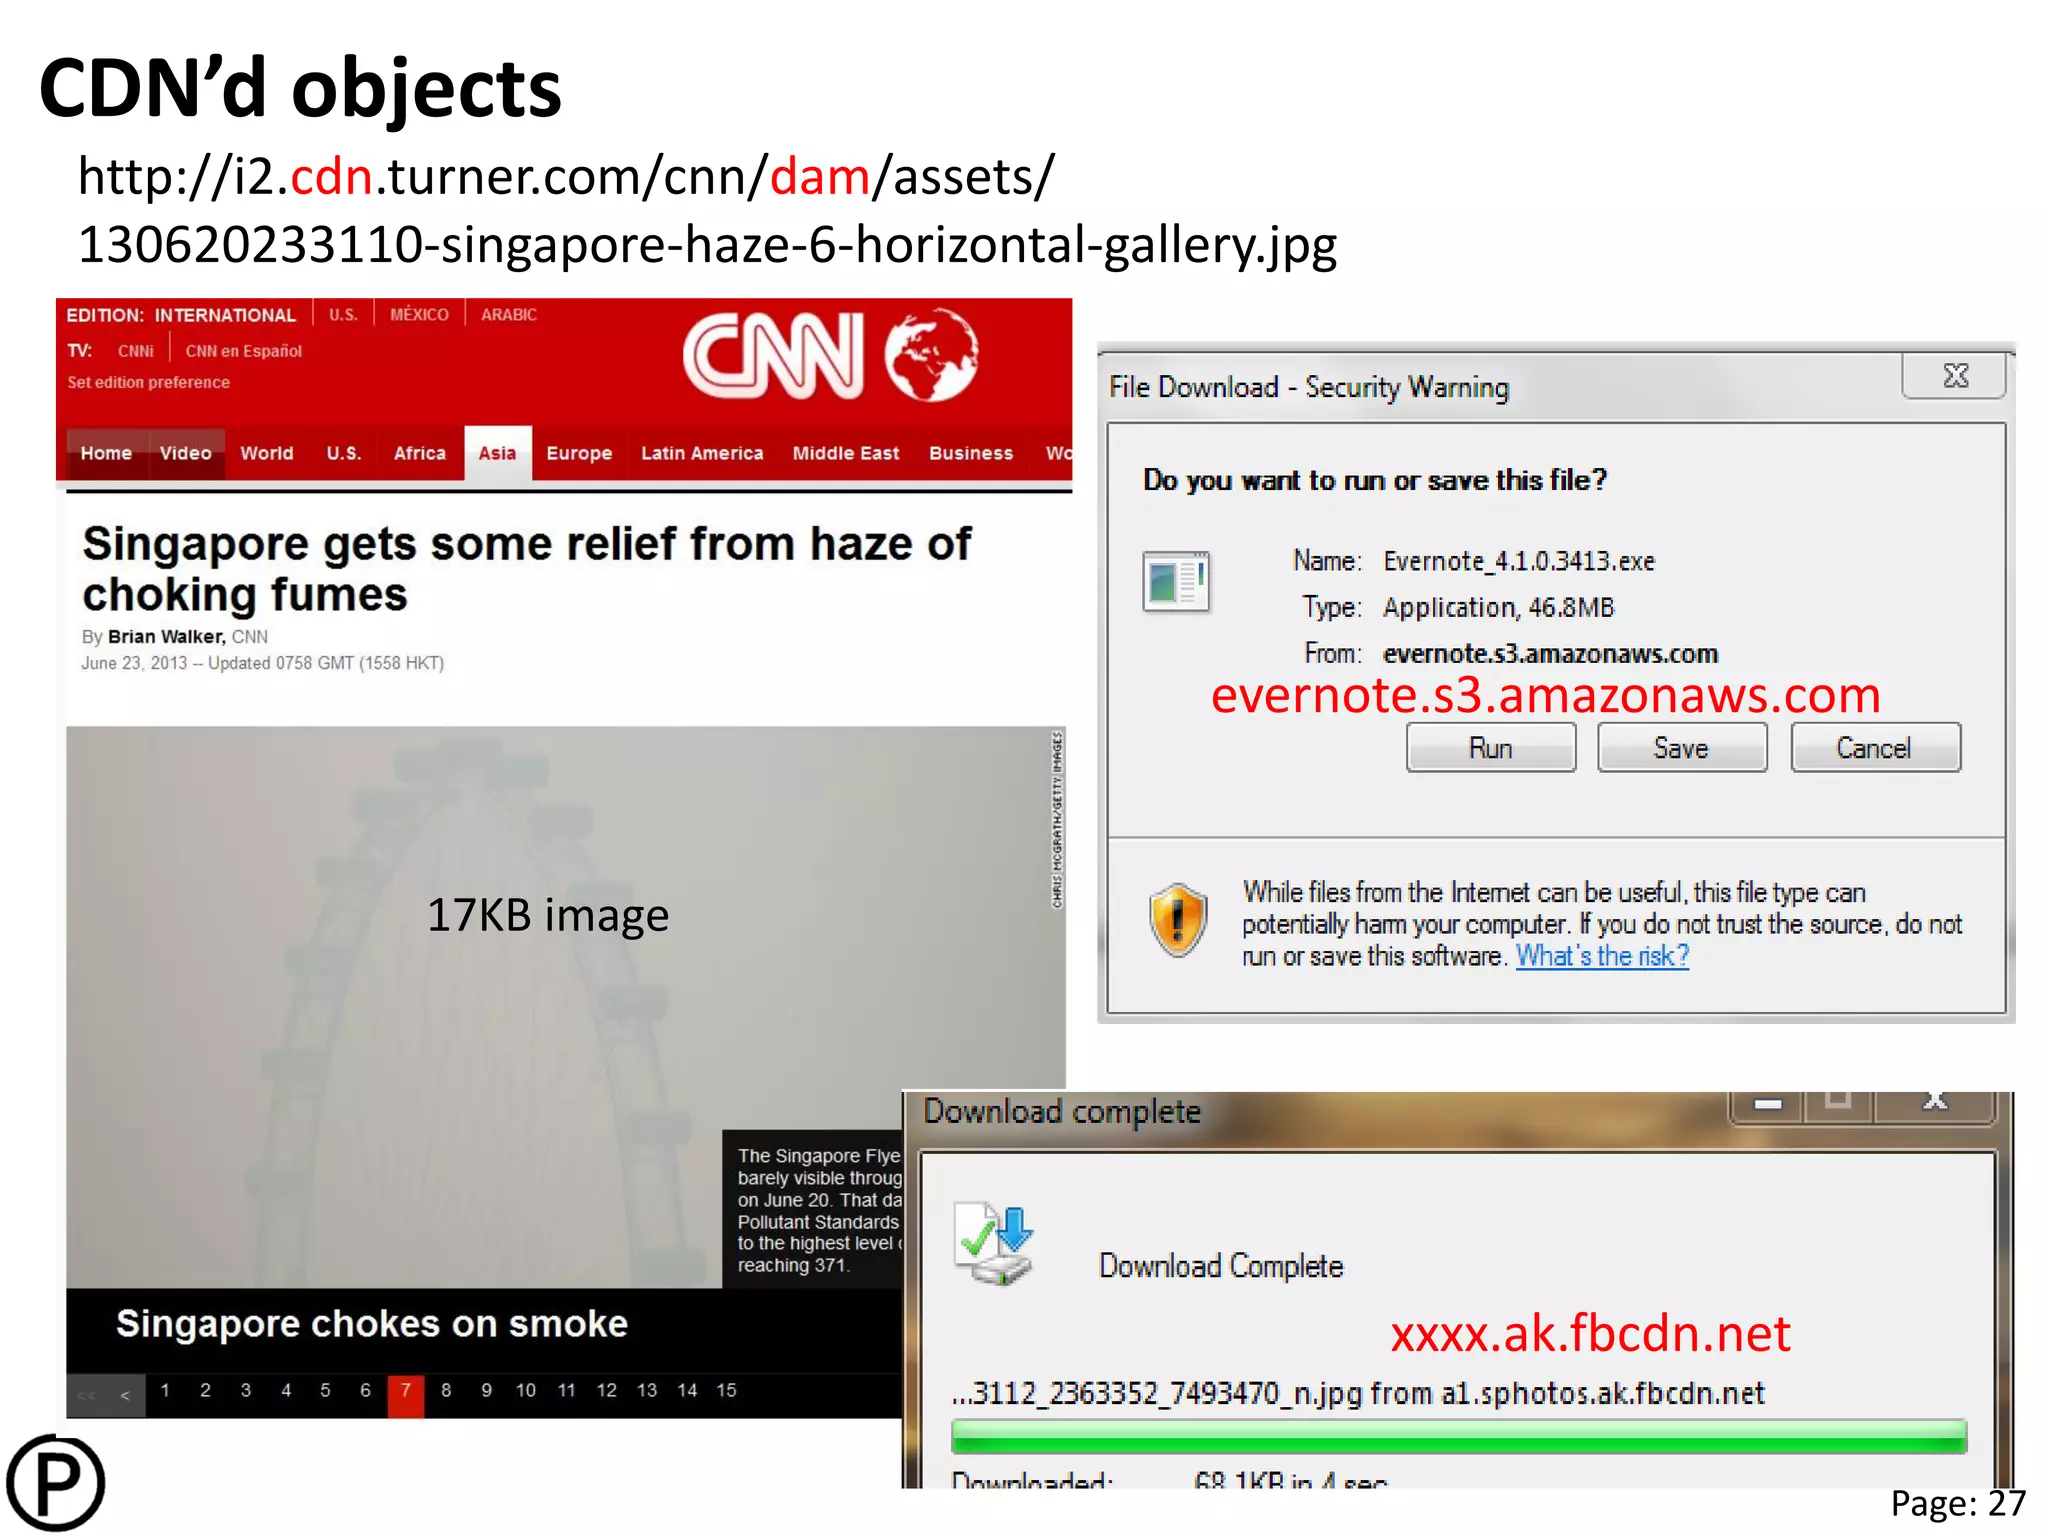The image size is (2048, 1536).
Task: Go to gallery image 8
Action: click(x=446, y=1391)
